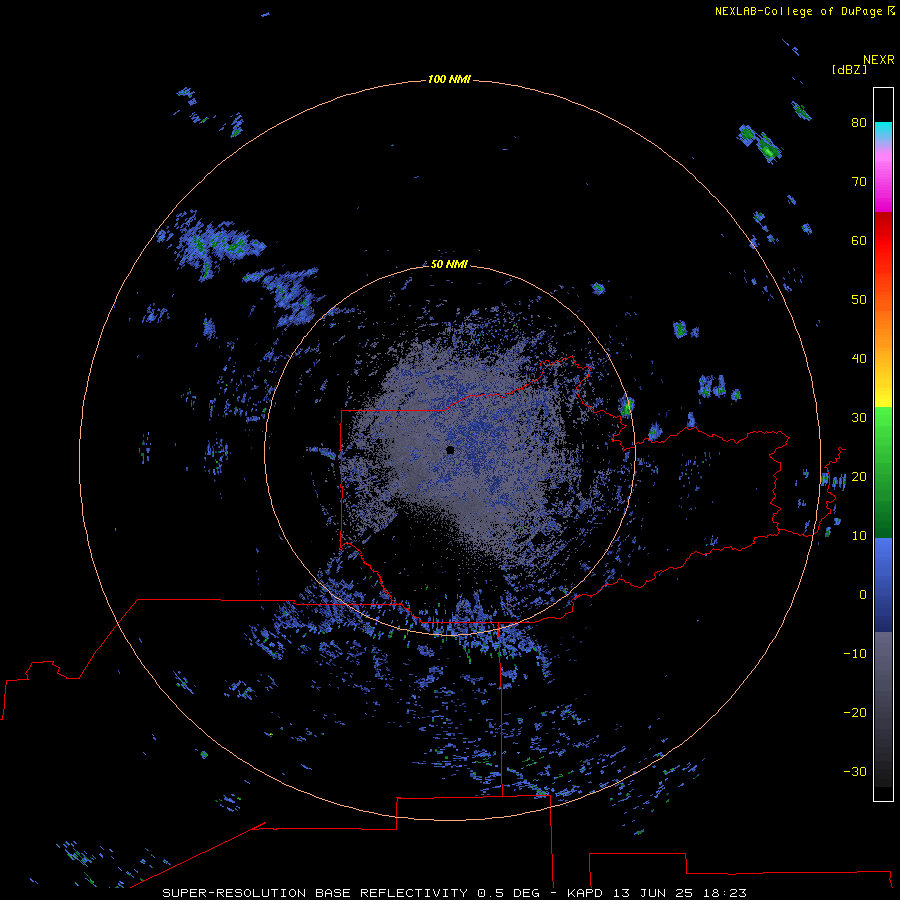Click the 60 value on the dBZ scale

point(859,240)
